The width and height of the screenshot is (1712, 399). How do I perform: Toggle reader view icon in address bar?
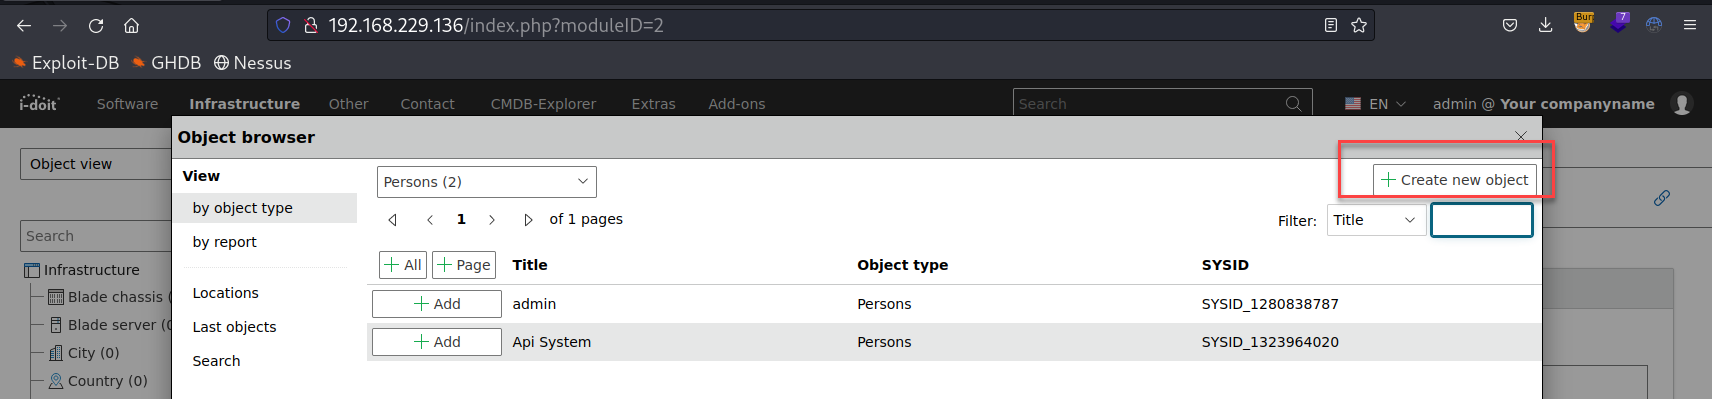1331,25
